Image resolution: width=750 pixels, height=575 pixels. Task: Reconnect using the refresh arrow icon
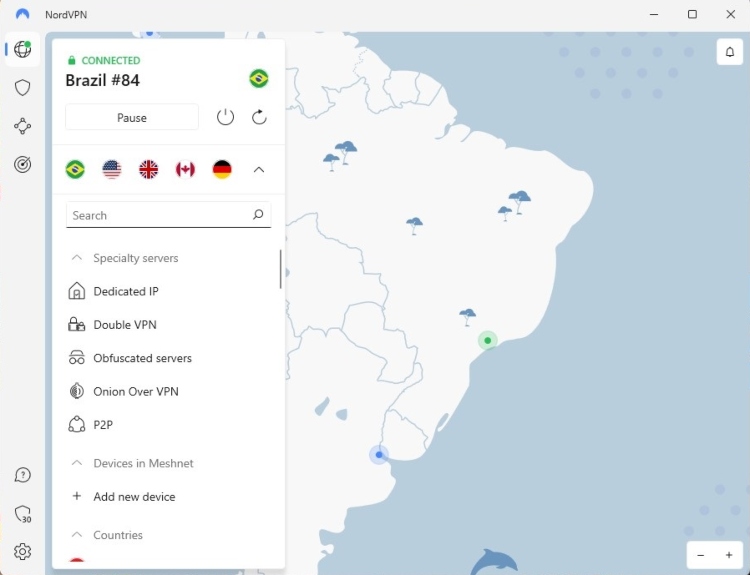(x=259, y=117)
